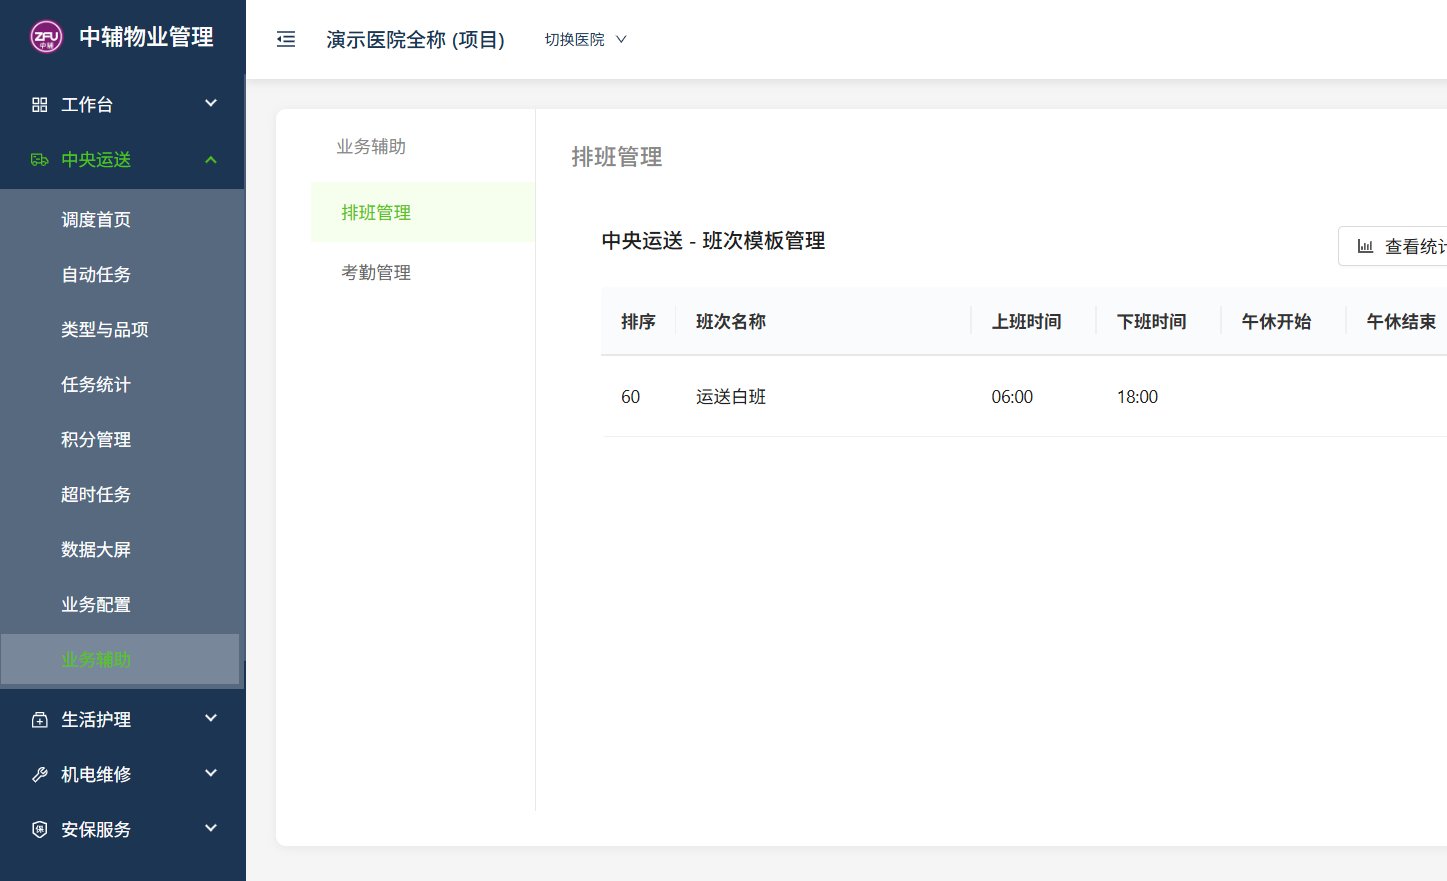Open 数据大屏 in the sidebar
This screenshot has height=881, width=1447.
click(x=96, y=549)
